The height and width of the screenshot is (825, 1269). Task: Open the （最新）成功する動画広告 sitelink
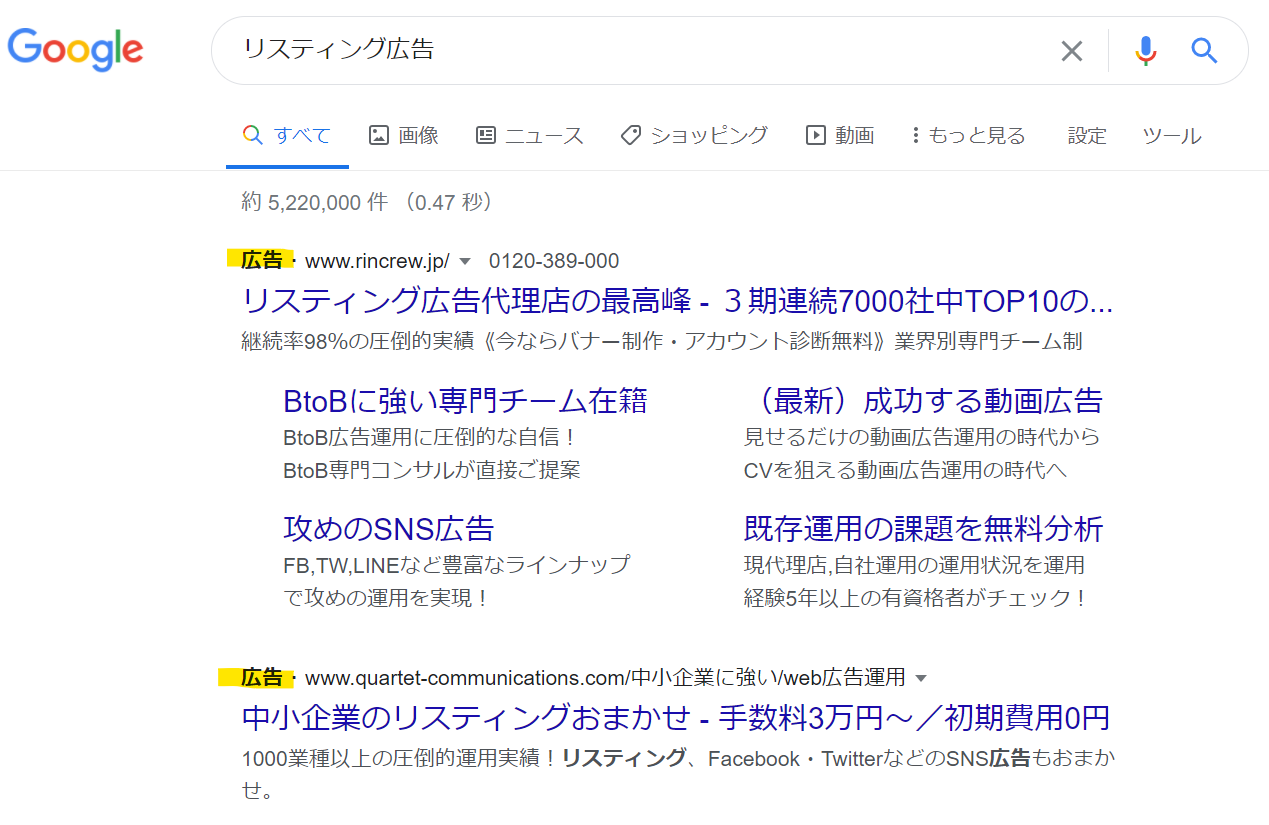coord(923,401)
